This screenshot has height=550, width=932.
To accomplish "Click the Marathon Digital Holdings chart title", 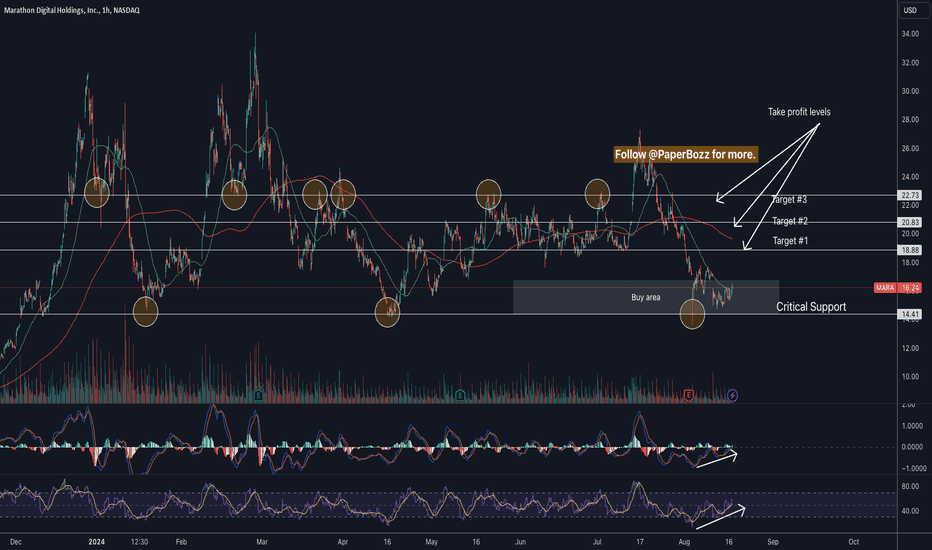I will [x=71, y=10].
